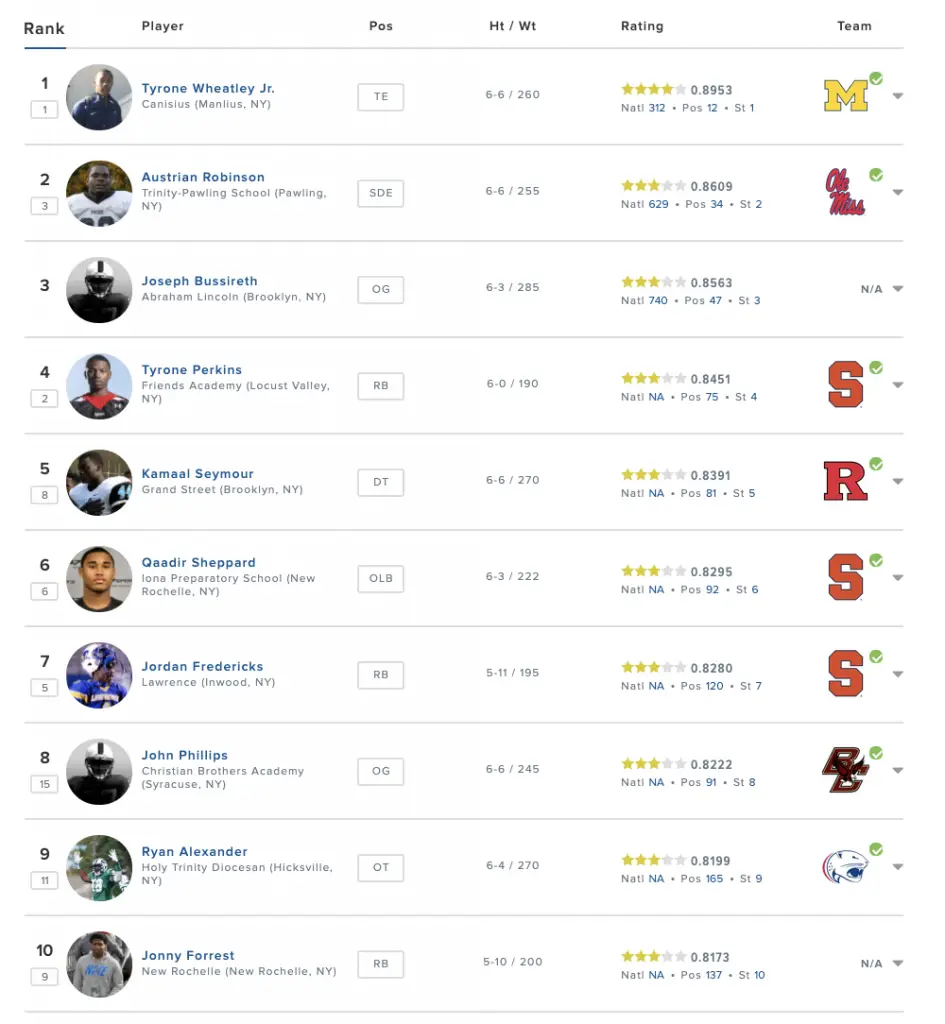This screenshot has height=1024, width=945.
Task: Expand Joseph Bussireth's N/A team arrow
Action: (x=898, y=289)
